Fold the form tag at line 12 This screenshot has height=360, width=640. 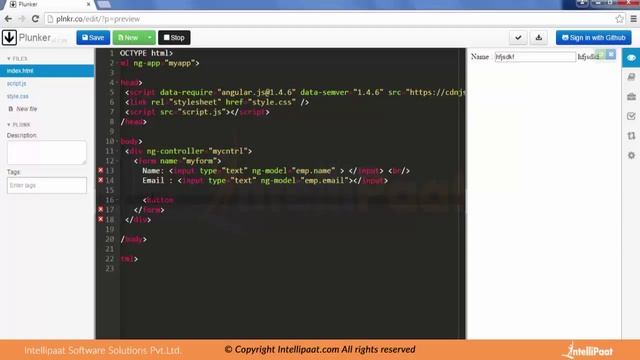(118, 161)
